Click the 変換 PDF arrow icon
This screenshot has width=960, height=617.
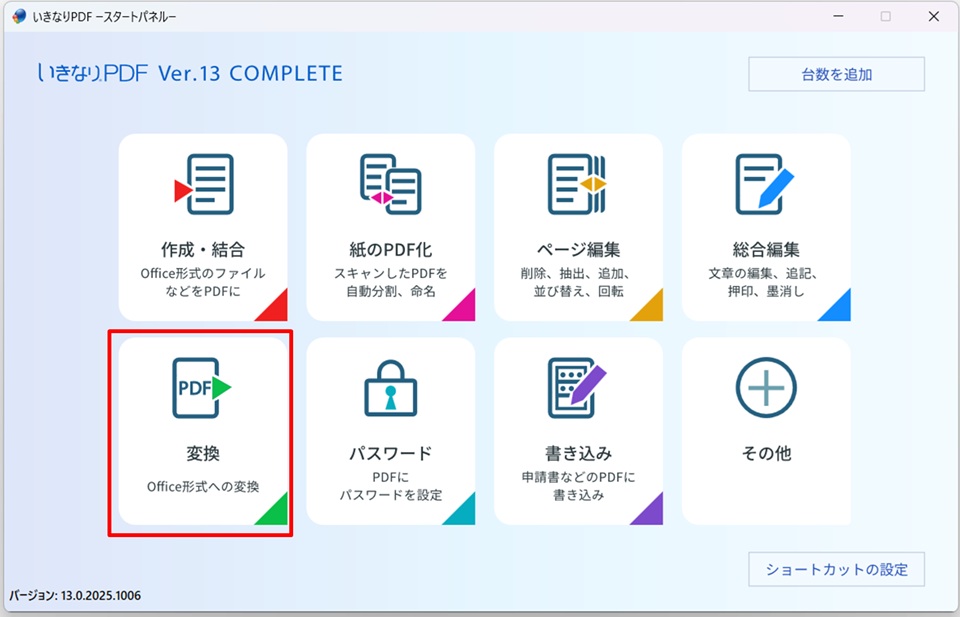pyautogui.click(x=202, y=388)
